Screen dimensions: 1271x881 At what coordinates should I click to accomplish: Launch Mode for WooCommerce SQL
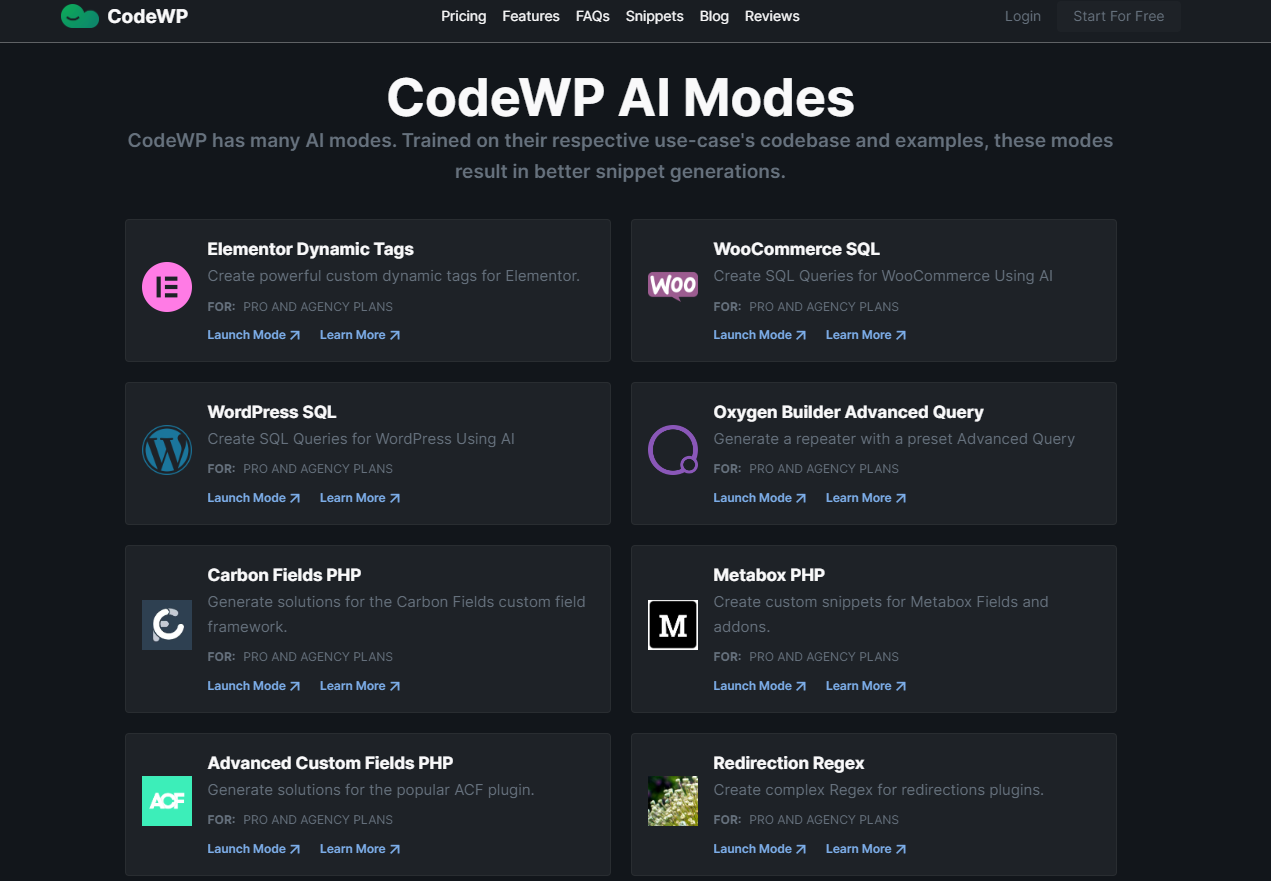(760, 335)
